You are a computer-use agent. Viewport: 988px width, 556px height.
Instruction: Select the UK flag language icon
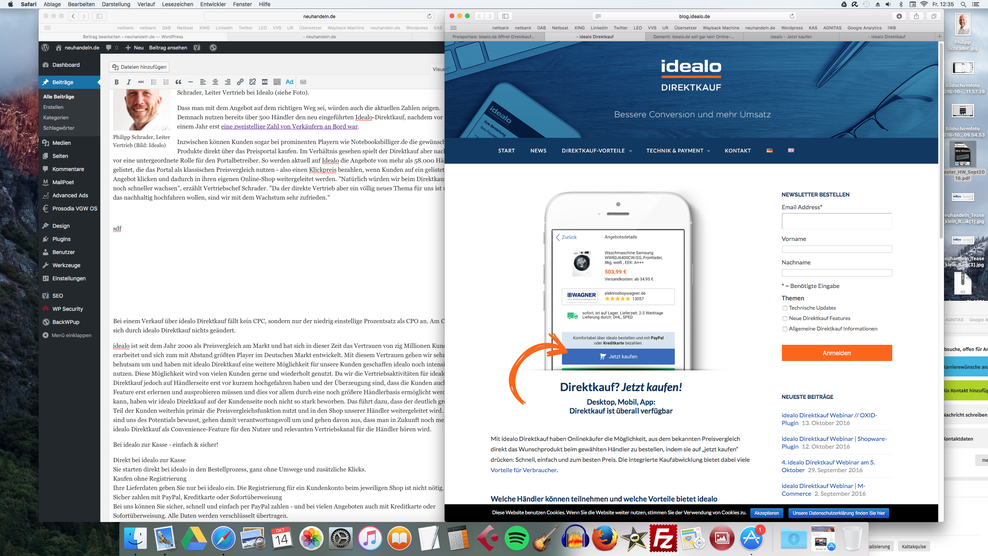click(791, 151)
